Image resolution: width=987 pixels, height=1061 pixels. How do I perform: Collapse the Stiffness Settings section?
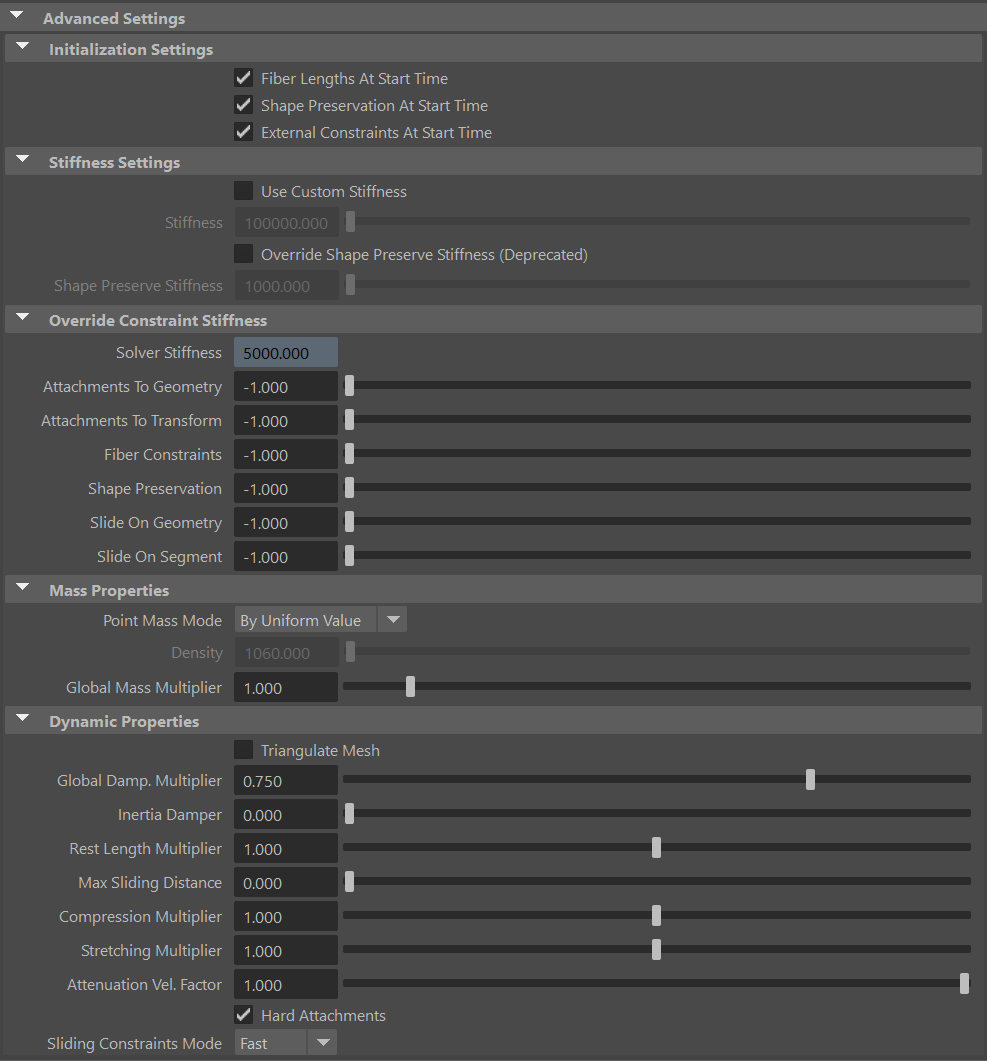coord(22,159)
